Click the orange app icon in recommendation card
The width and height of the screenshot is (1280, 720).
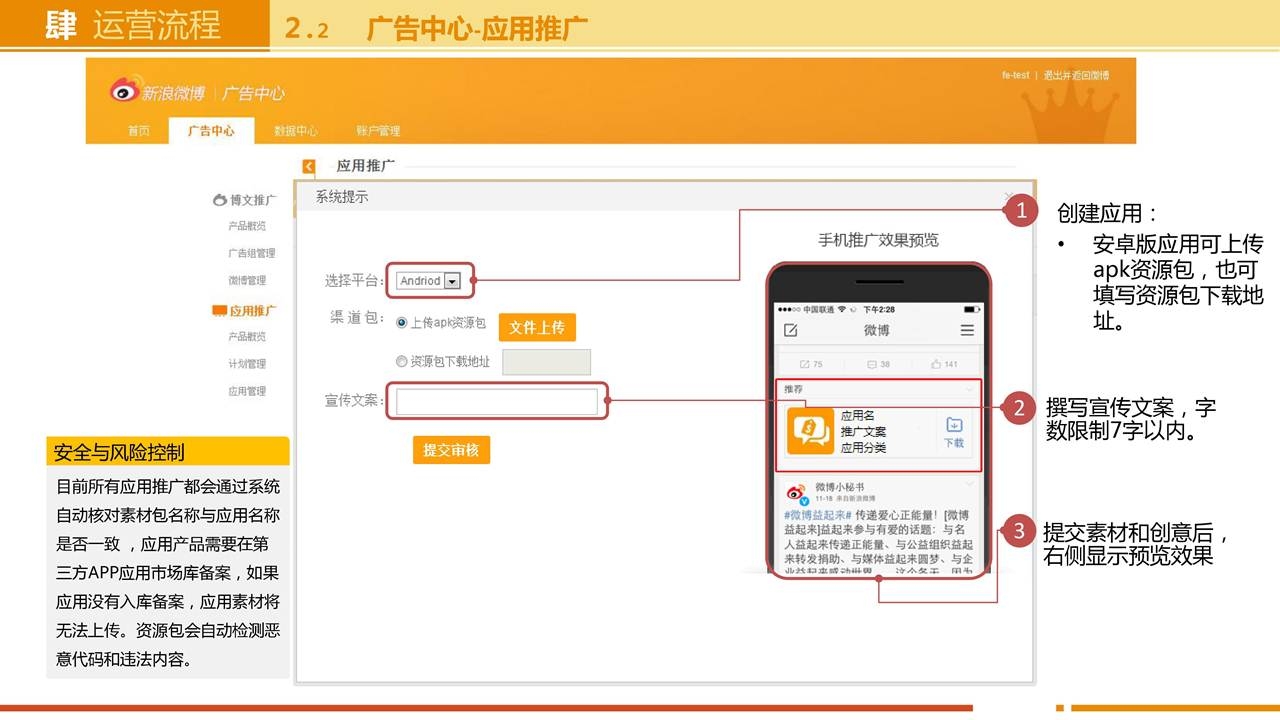(x=810, y=431)
